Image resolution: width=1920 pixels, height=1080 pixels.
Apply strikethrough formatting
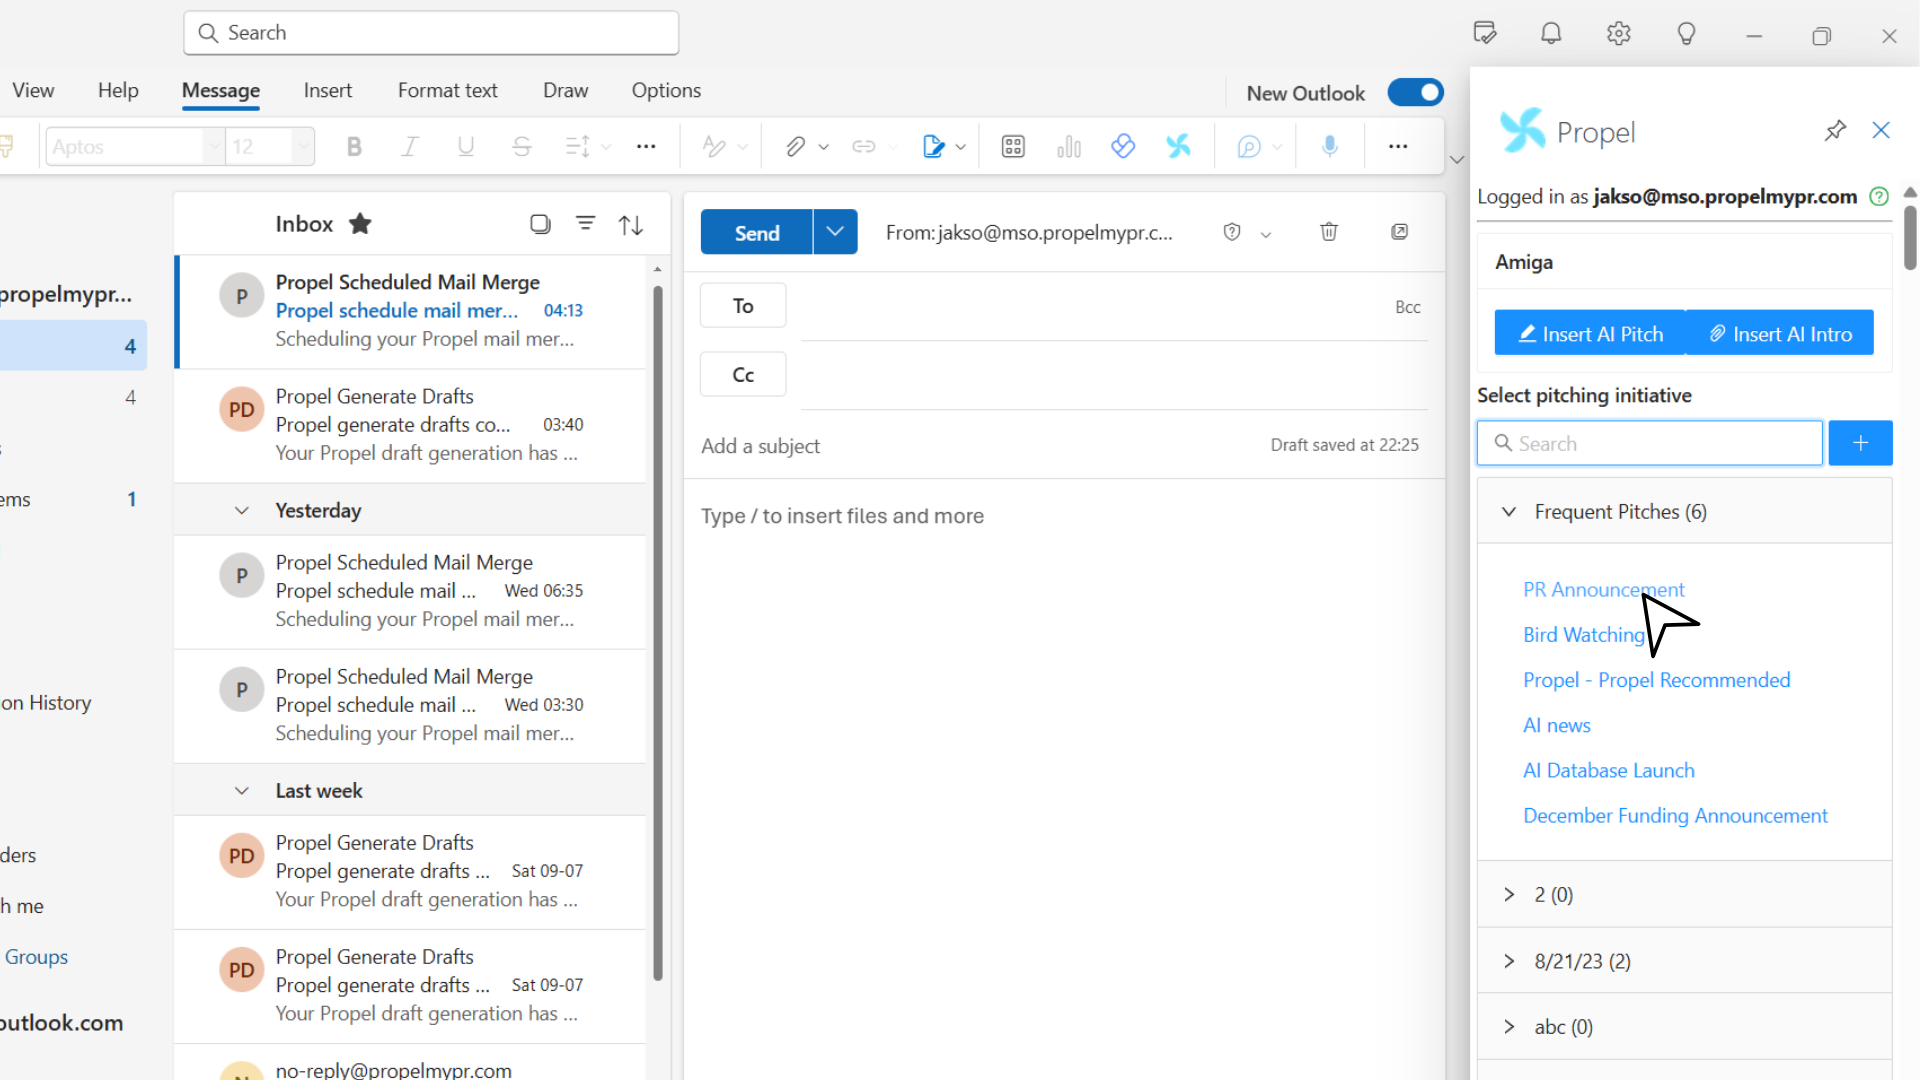coord(521,147)
